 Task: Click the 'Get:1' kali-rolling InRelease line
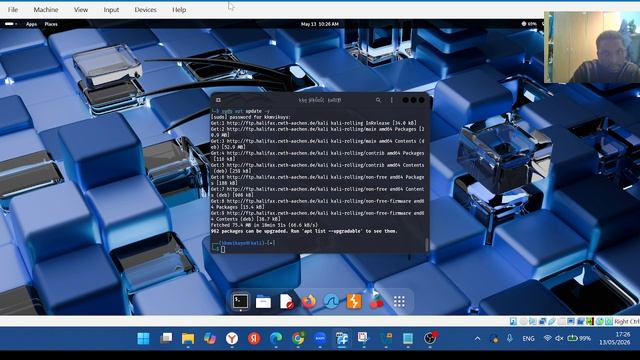(x=313, y=123)
